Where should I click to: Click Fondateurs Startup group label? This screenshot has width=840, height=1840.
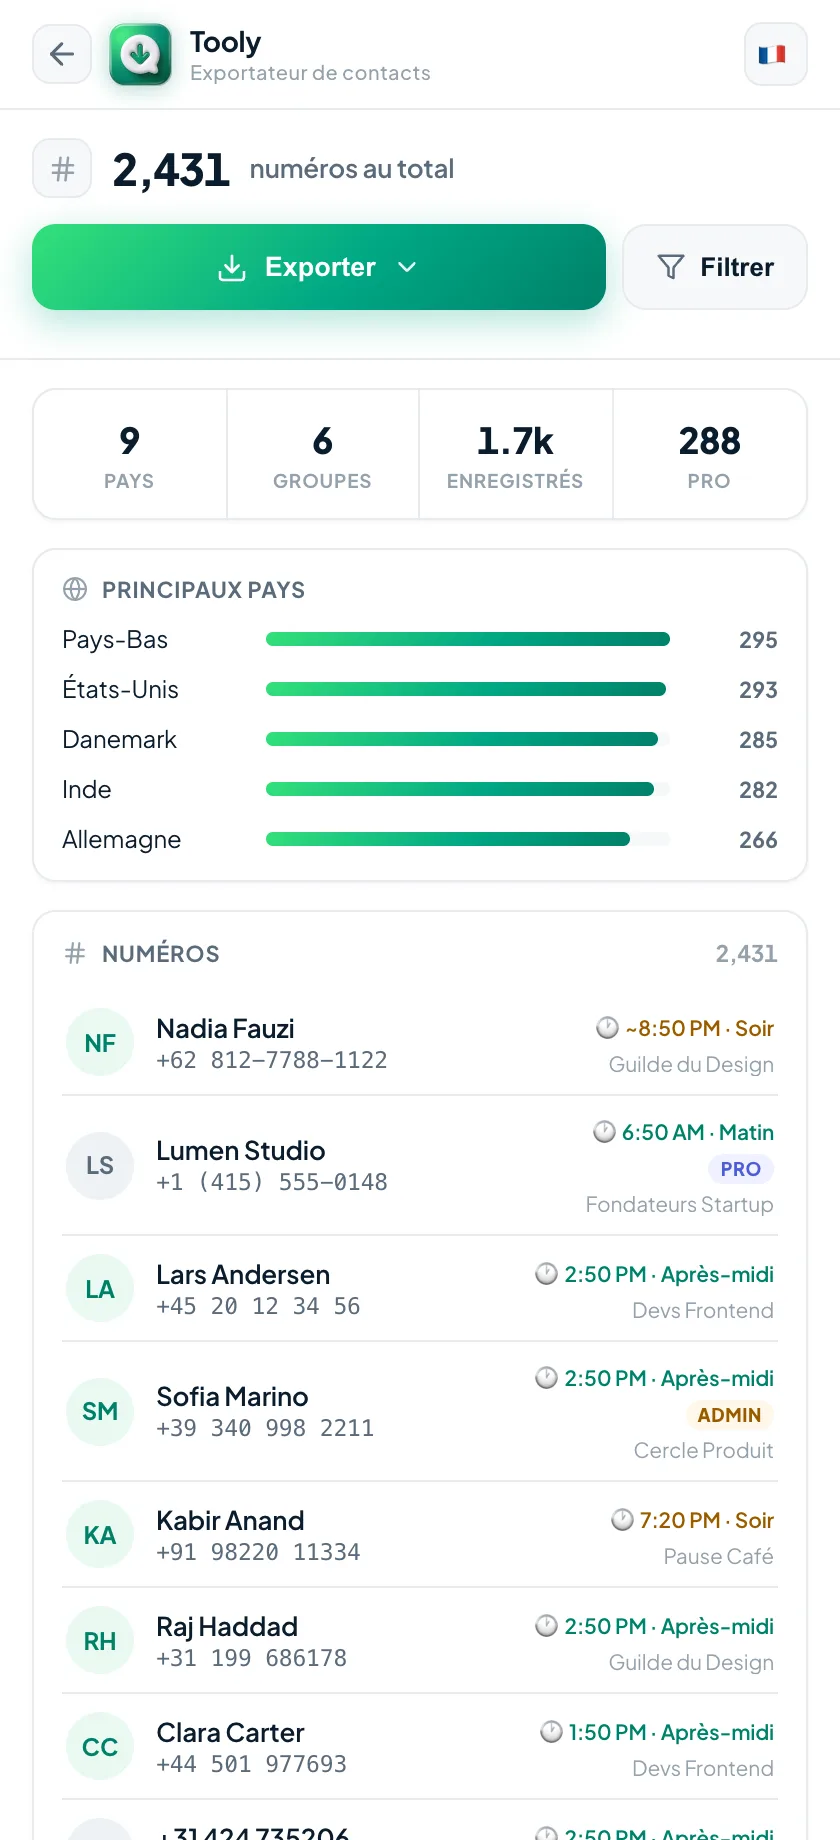pyautogui.click(x=680, y=1204)
